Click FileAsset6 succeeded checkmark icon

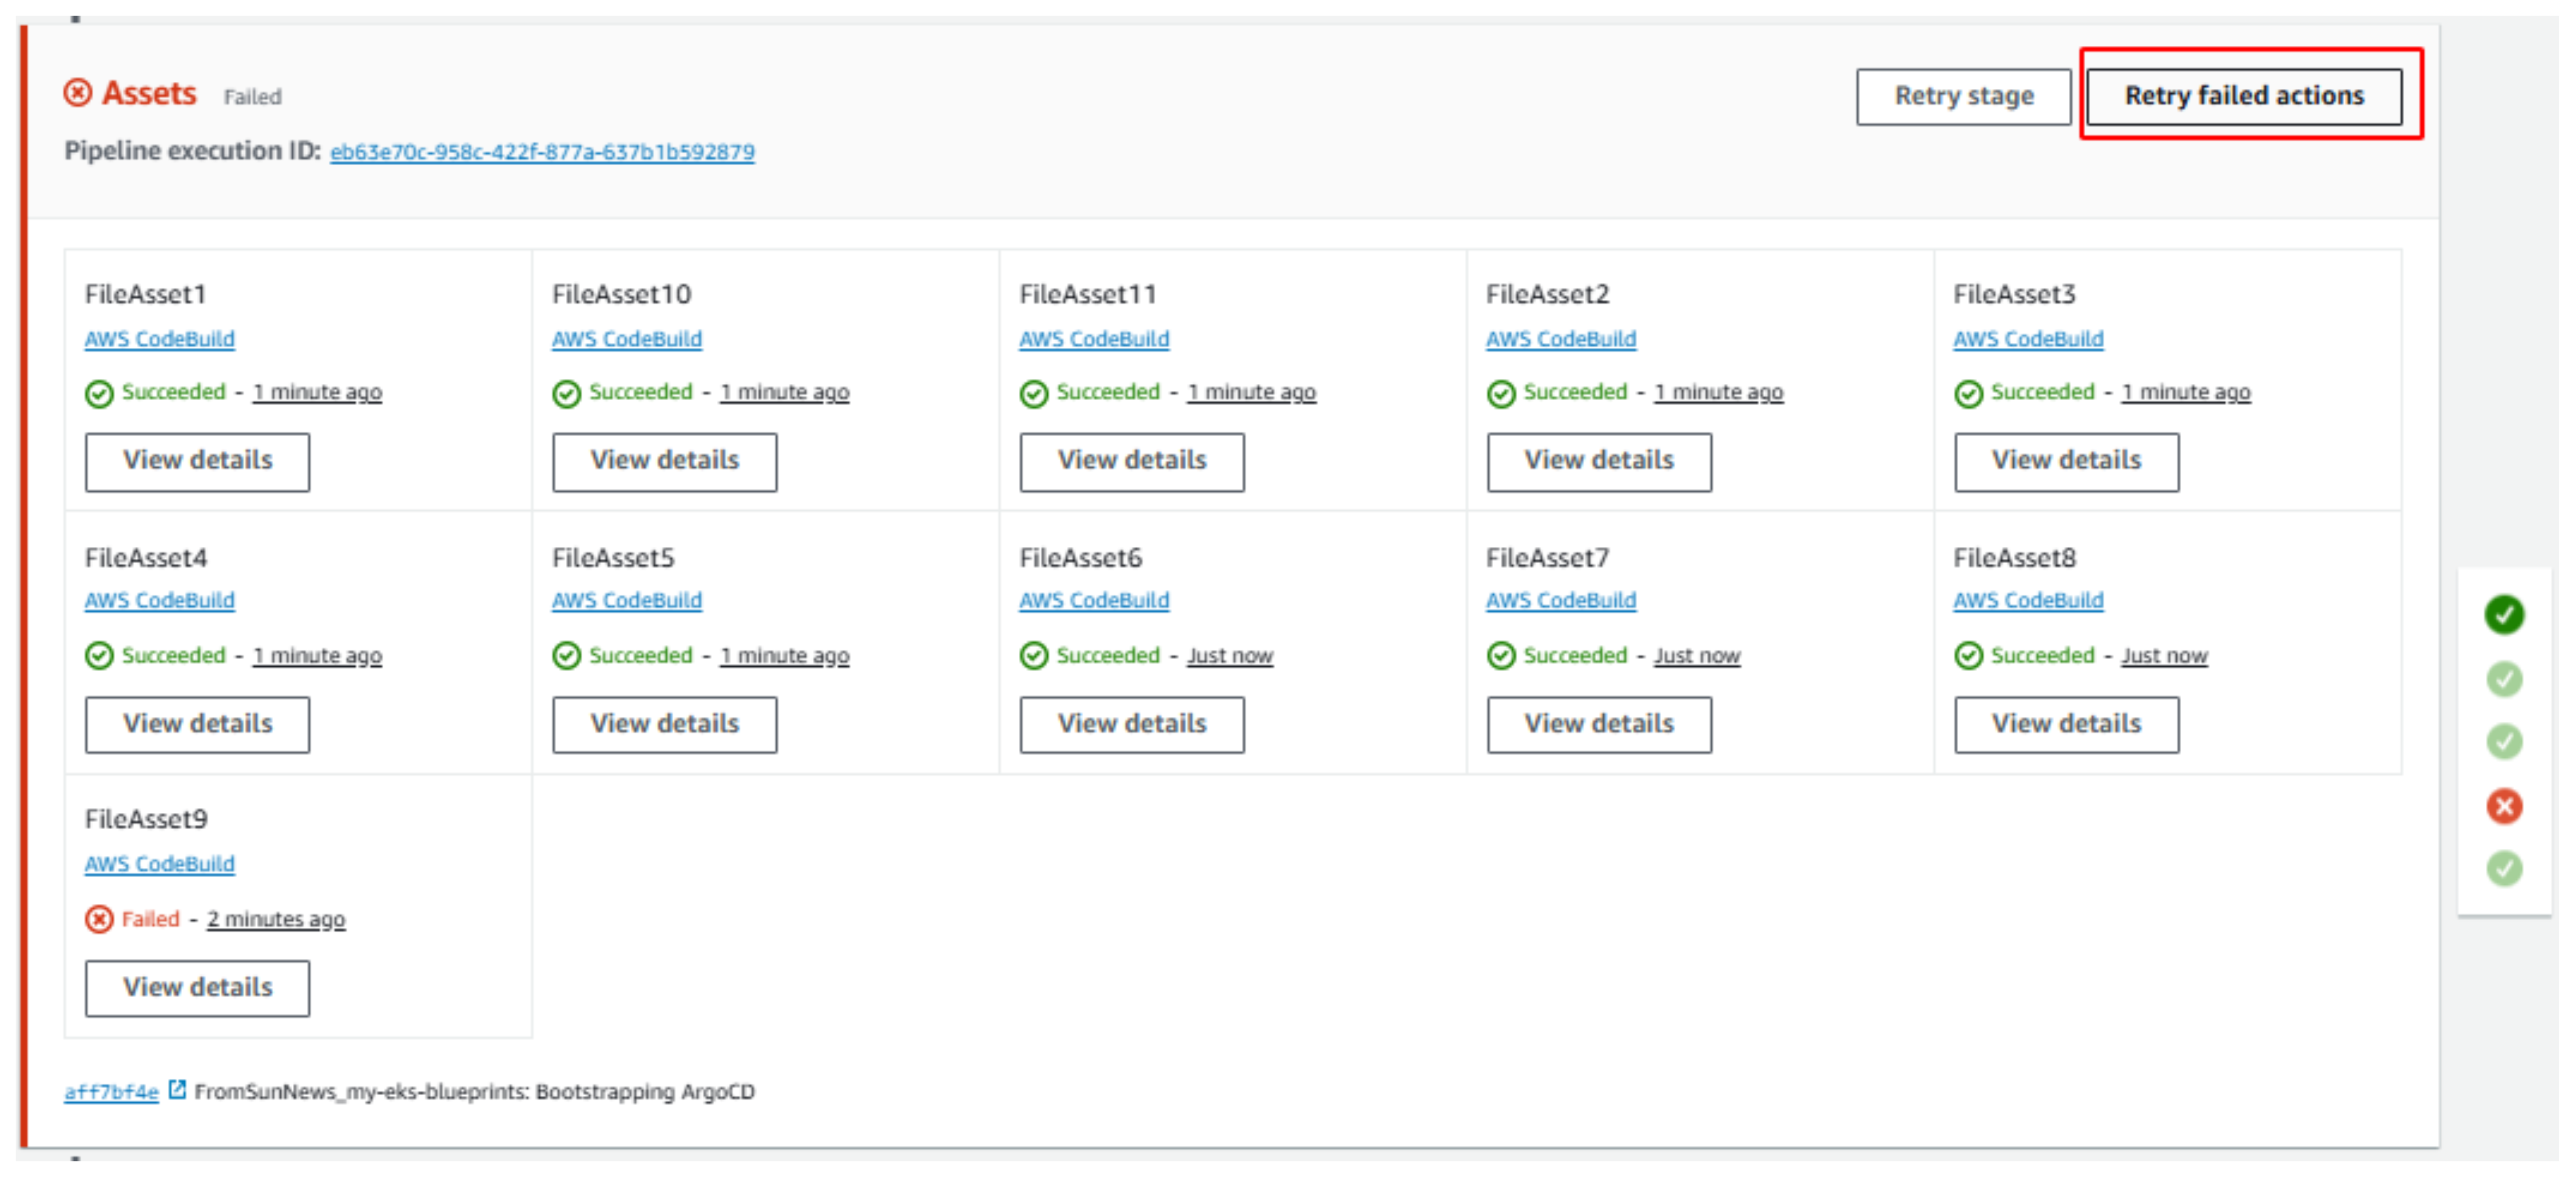[1034, 656]
